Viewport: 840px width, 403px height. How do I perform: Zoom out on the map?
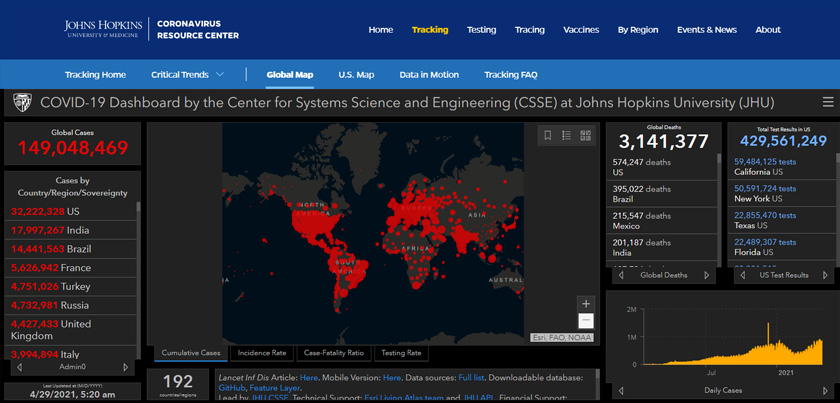(x=586, y=321)
